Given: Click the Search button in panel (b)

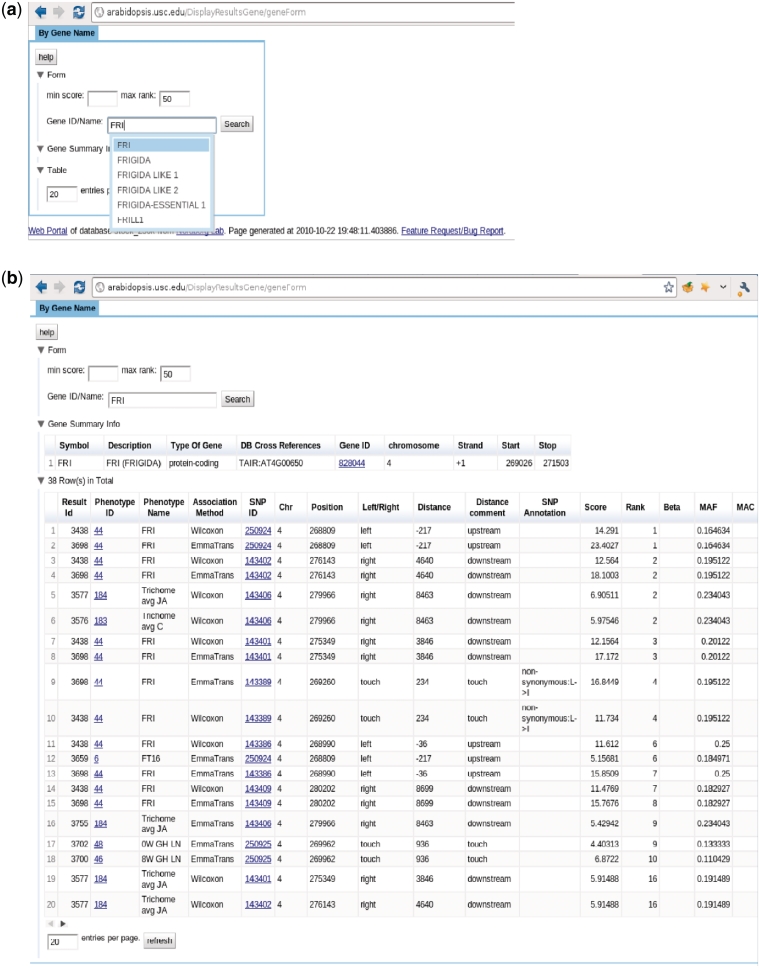Looking at the screenshot, I should [237, 399].
